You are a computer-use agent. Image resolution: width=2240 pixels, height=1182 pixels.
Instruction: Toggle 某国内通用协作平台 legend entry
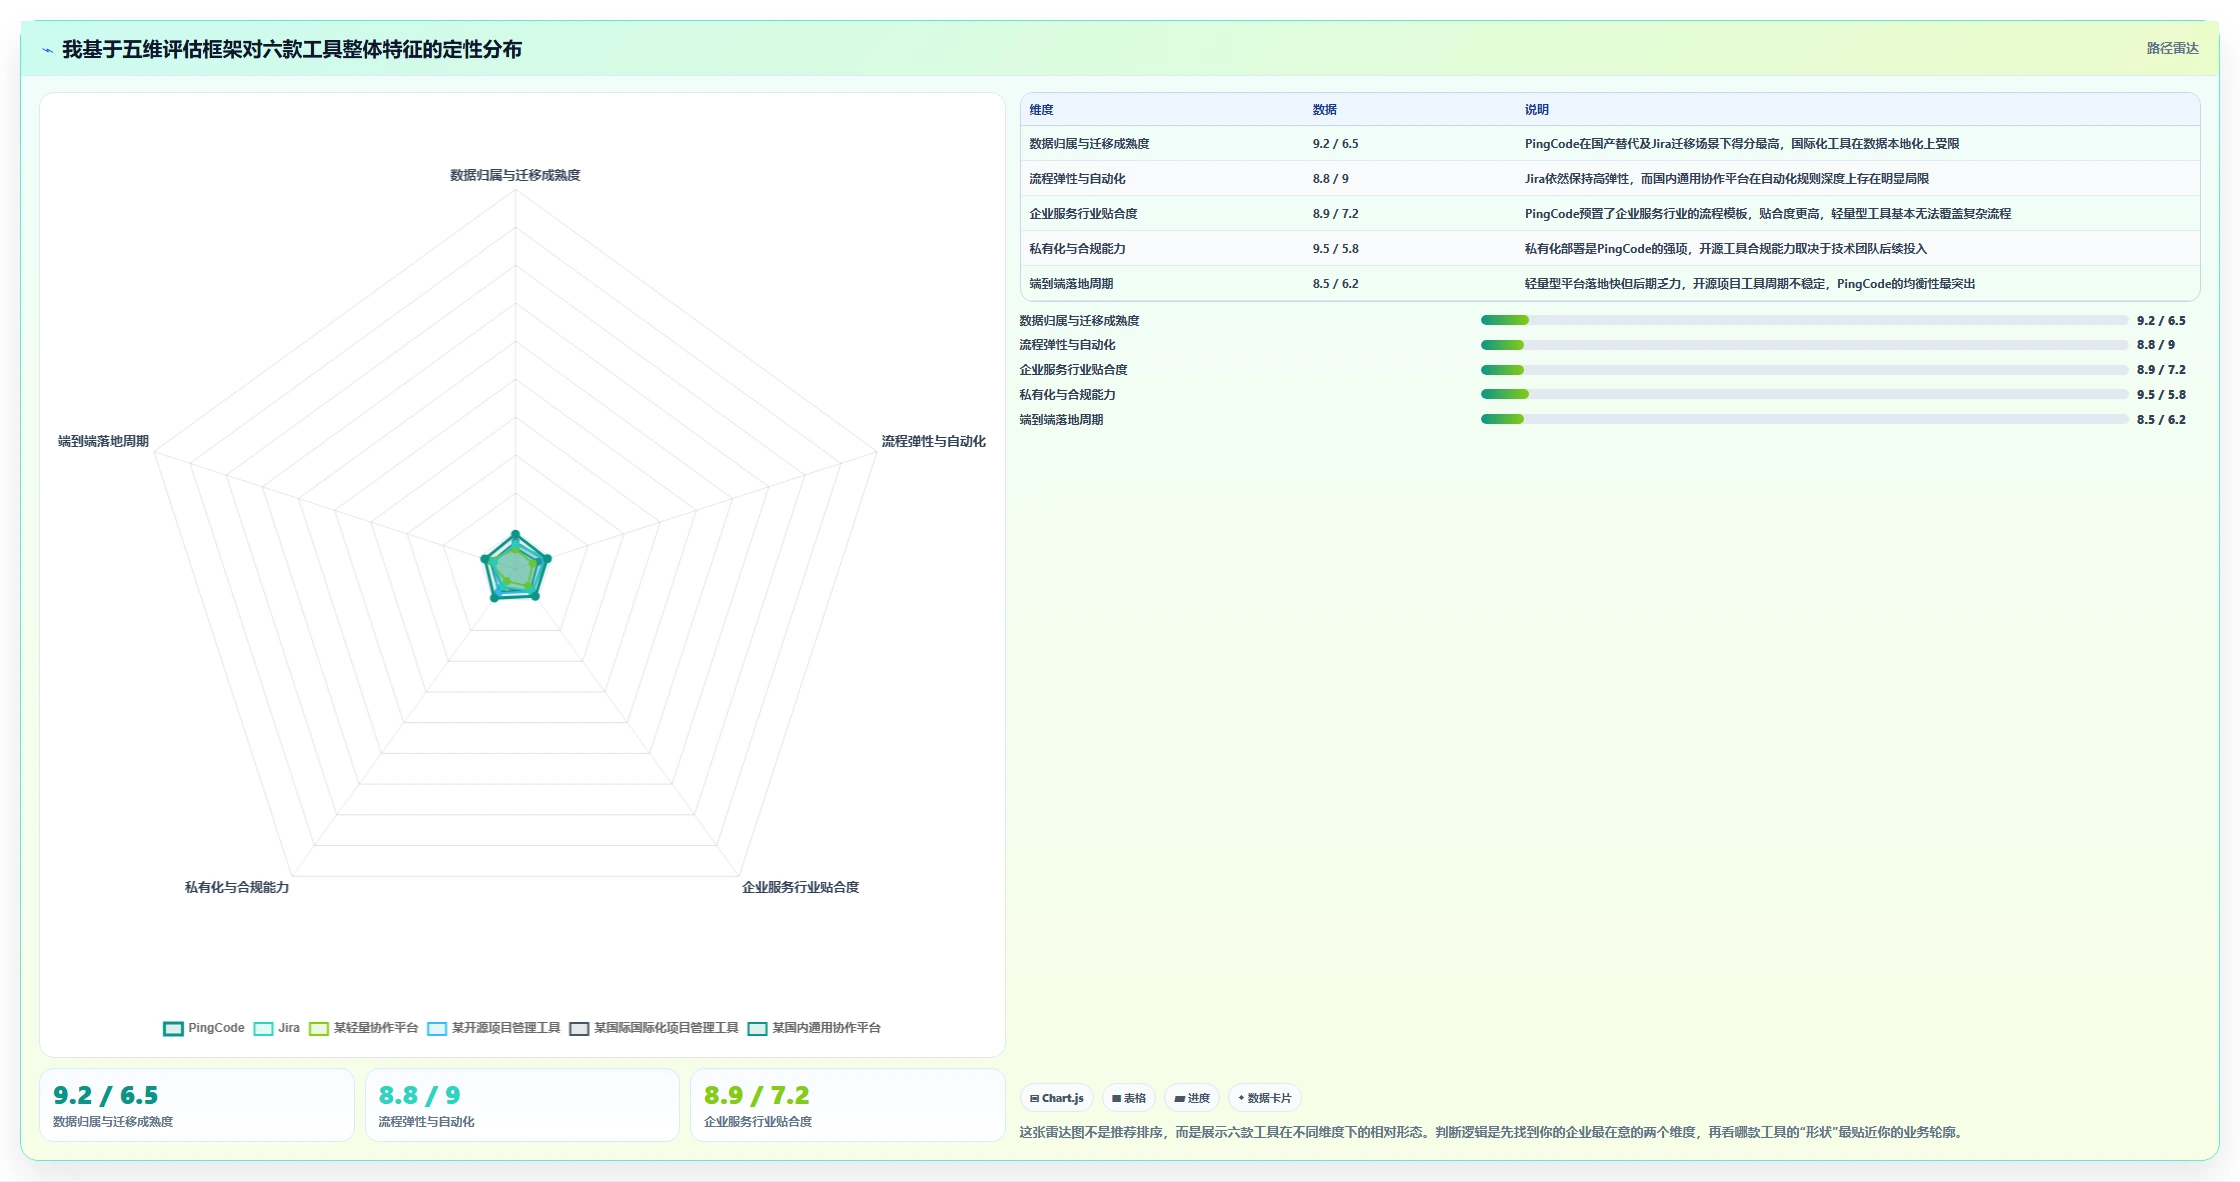point(814,1028)
